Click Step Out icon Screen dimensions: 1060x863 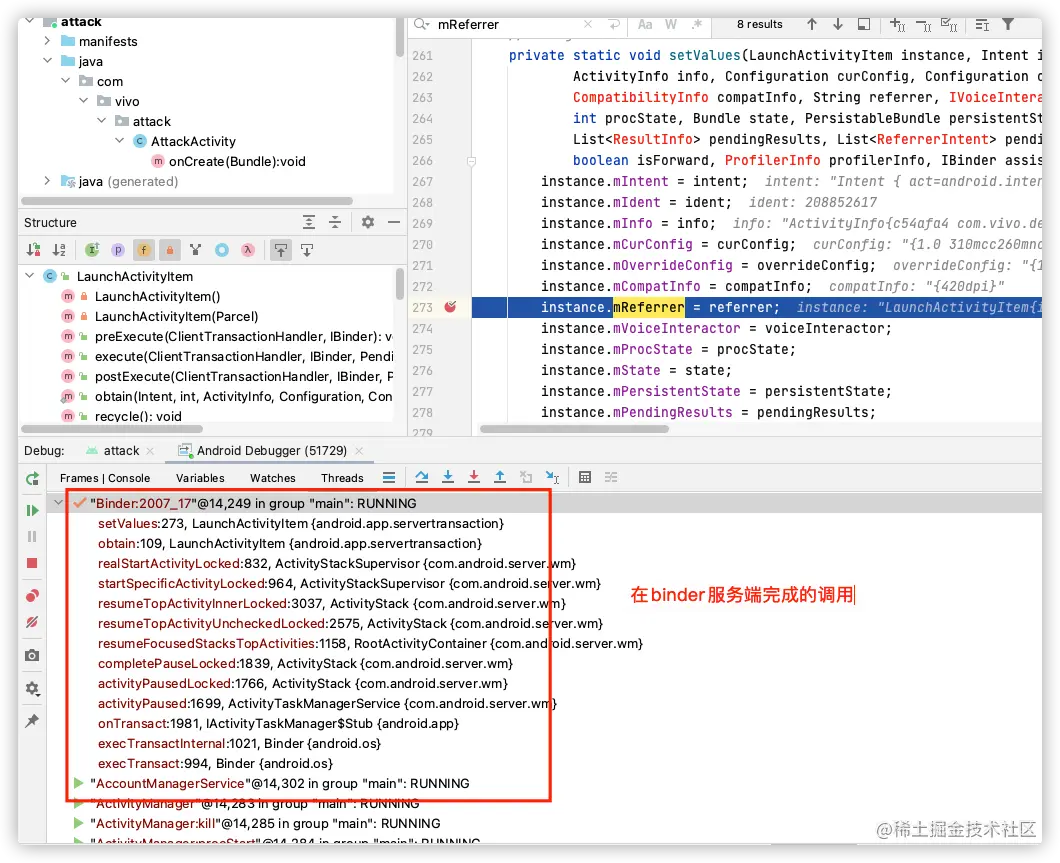[x=500, y=477]
